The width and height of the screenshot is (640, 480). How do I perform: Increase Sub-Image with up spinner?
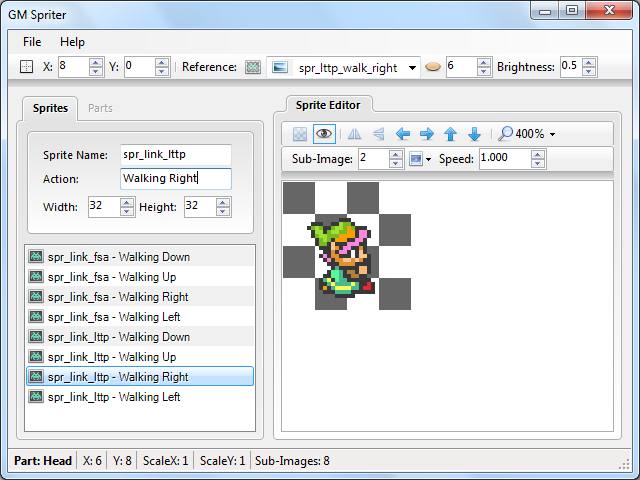[x=396, y=155]
